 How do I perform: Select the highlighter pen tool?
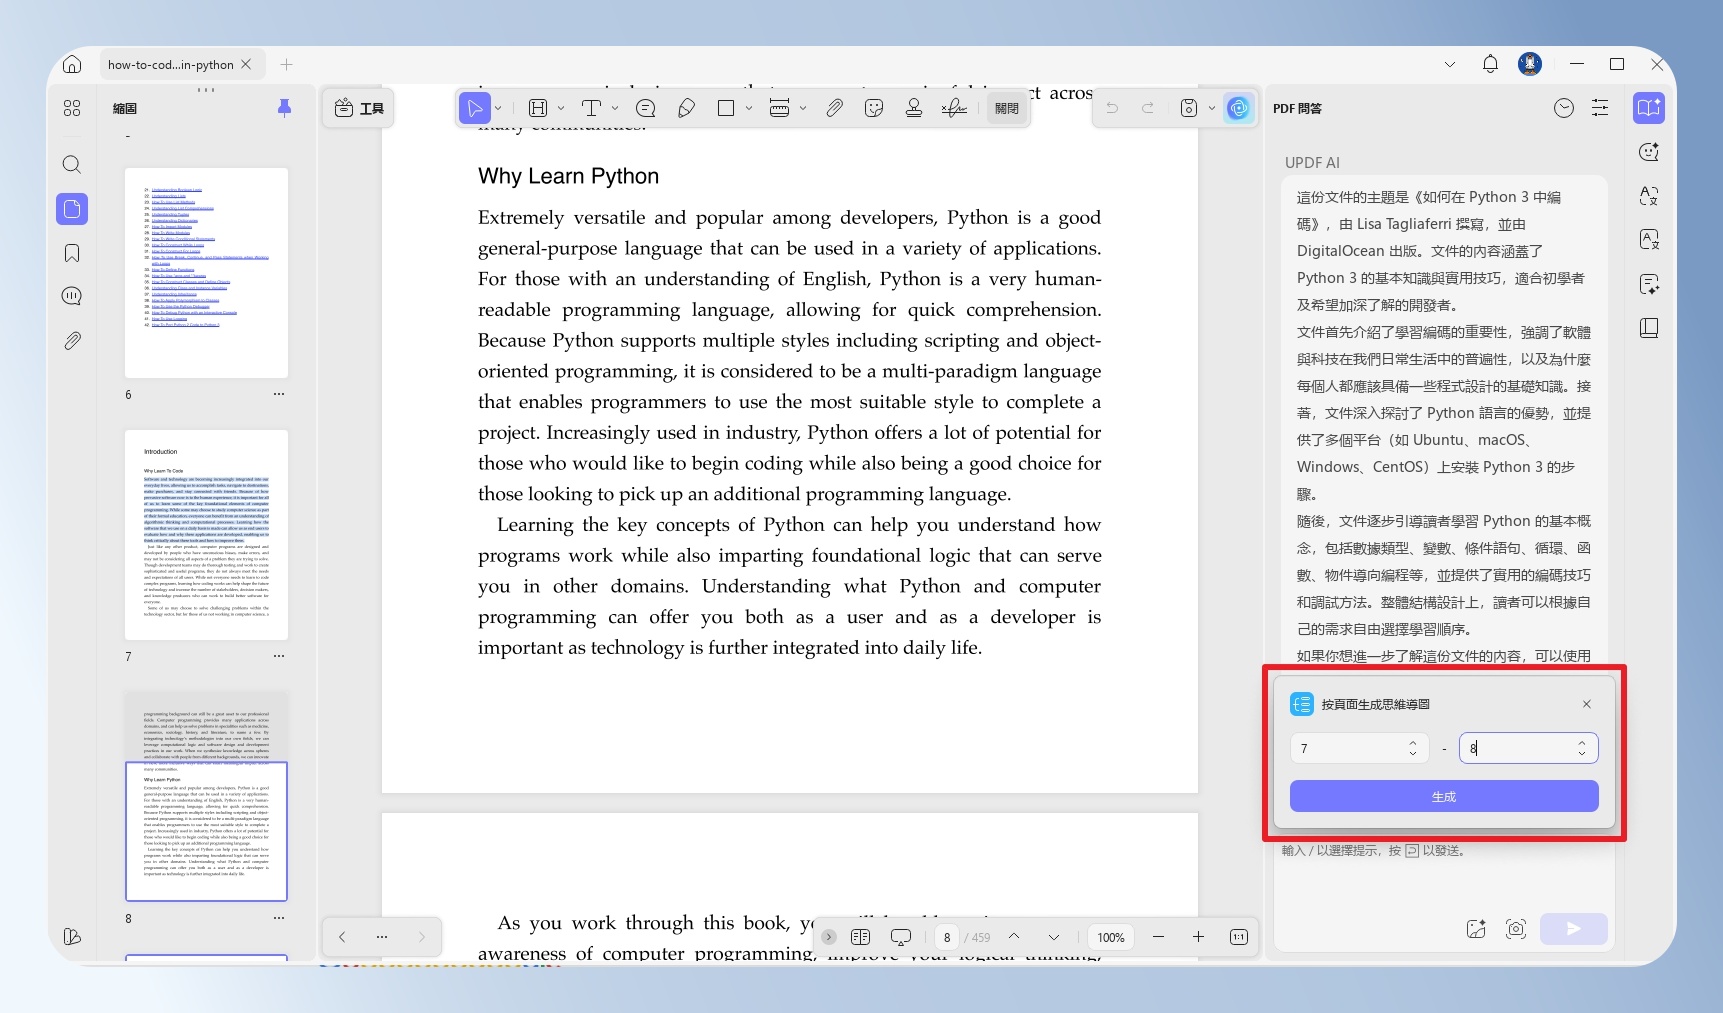pos(686,108)
